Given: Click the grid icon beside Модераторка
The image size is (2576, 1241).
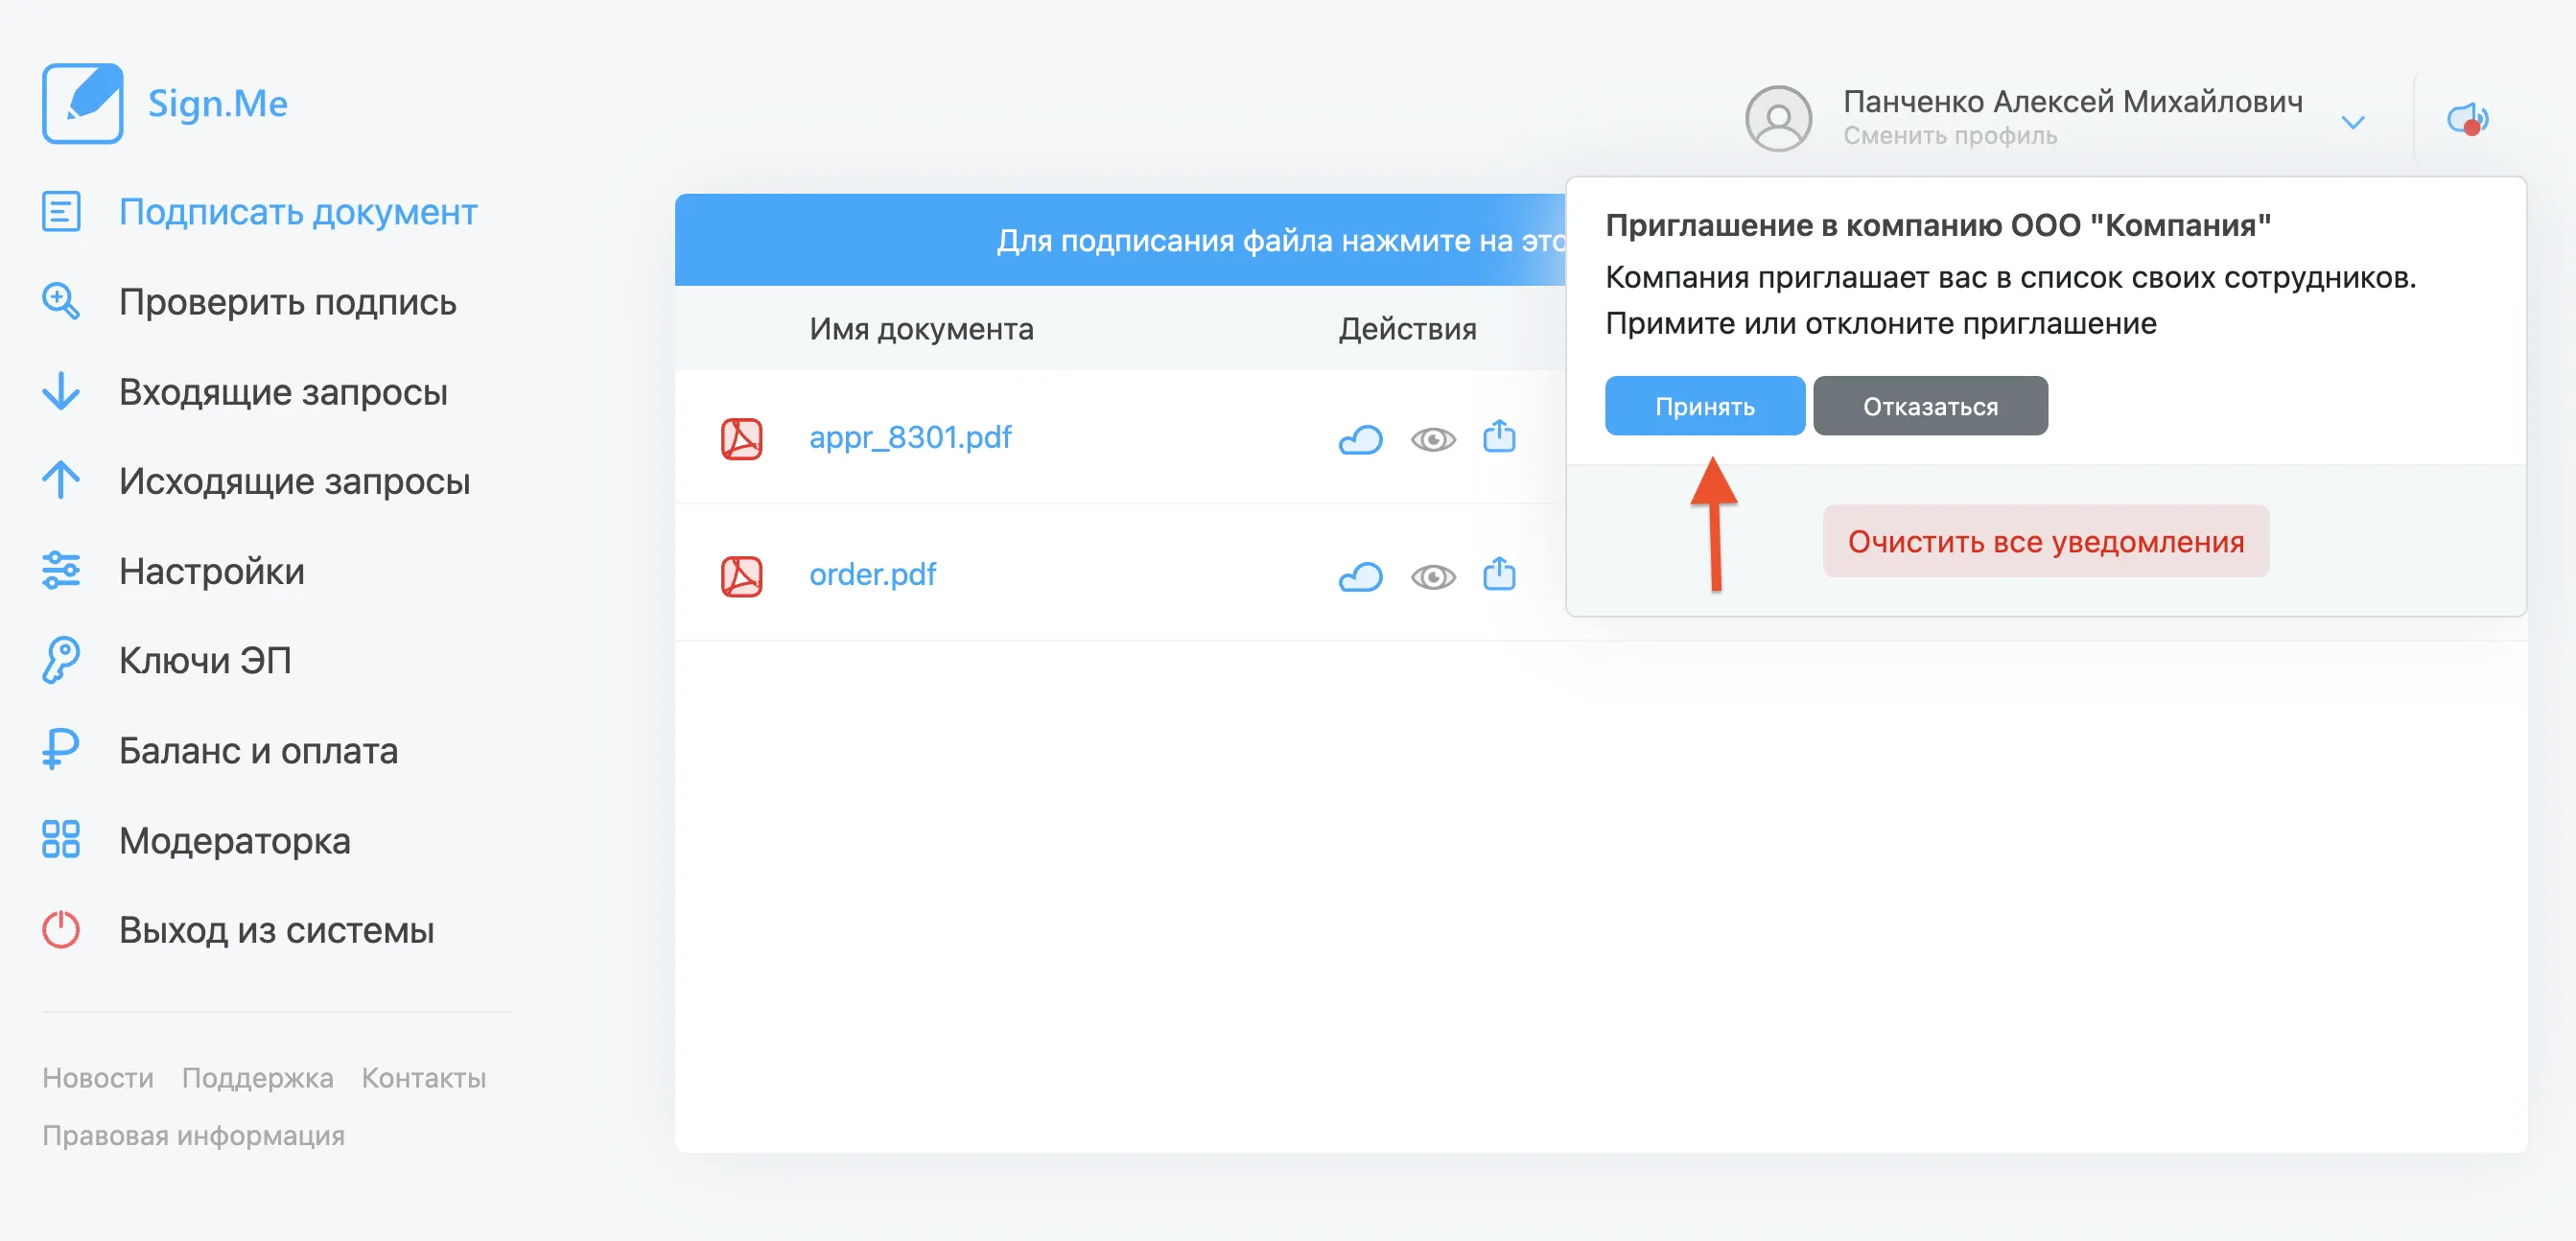Looking at the screenshot, I should click(61, 840).
